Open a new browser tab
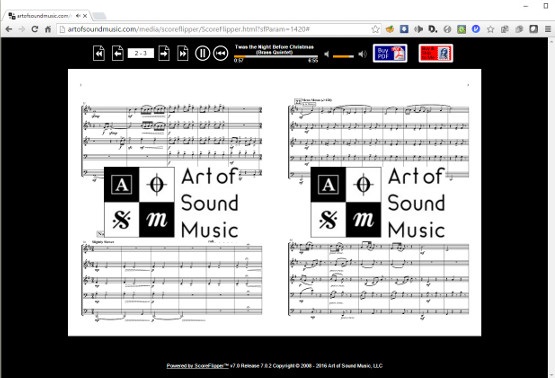The image size is (555, 378). 99,16
